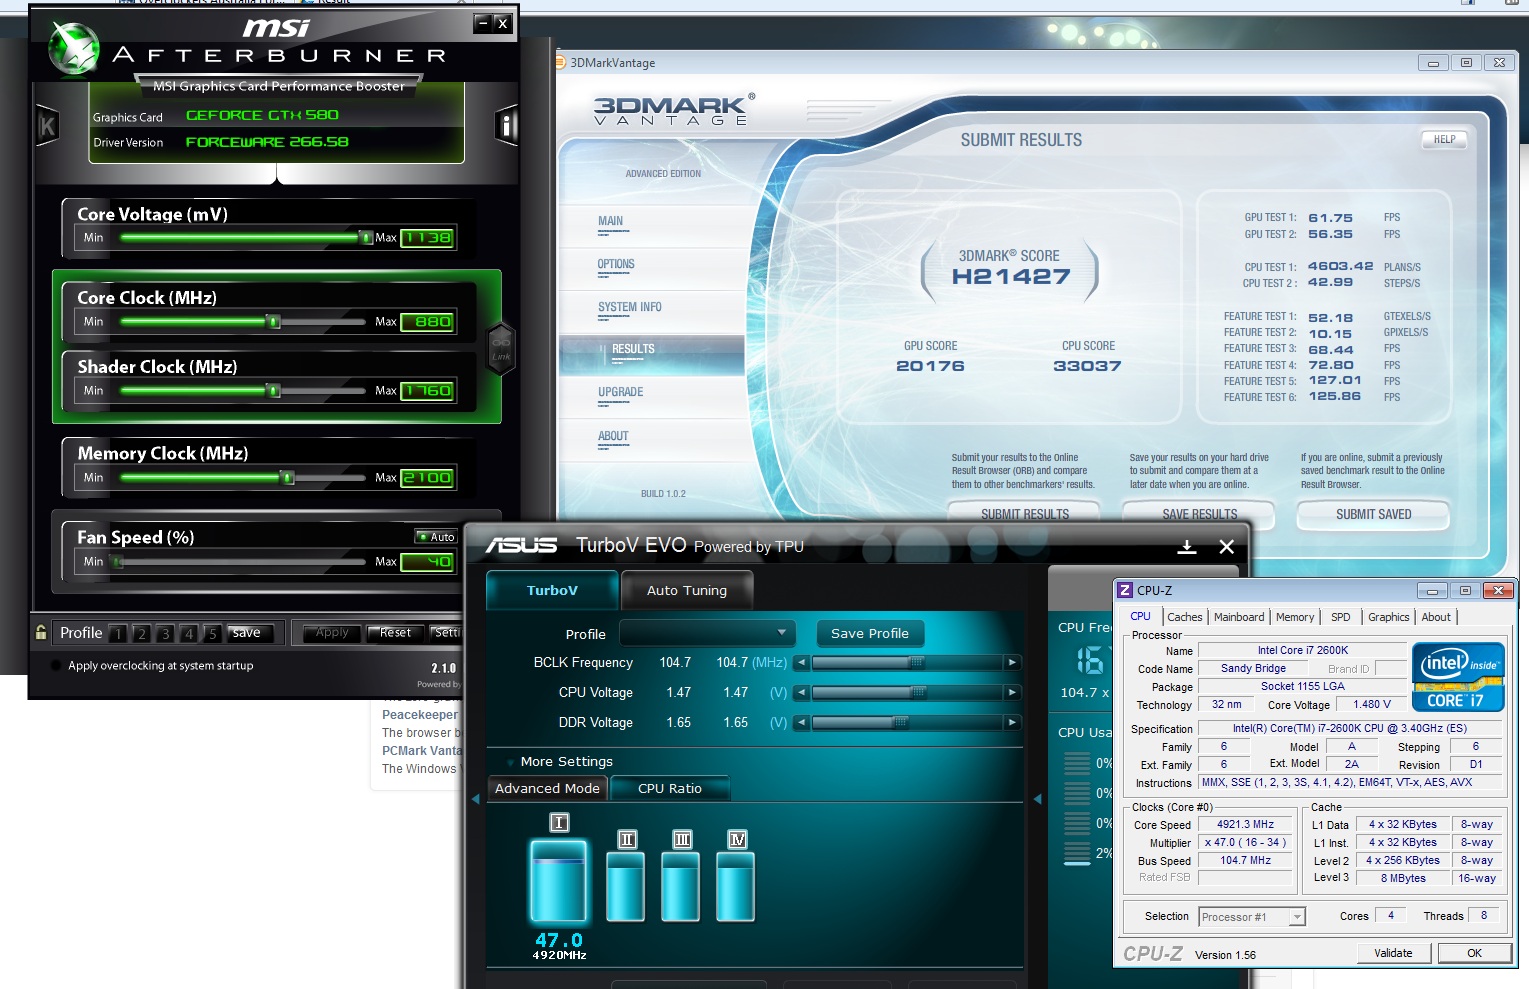Open the Mainboard tab in CPU-Z

pyautogui.click(x=1239, y=617)
